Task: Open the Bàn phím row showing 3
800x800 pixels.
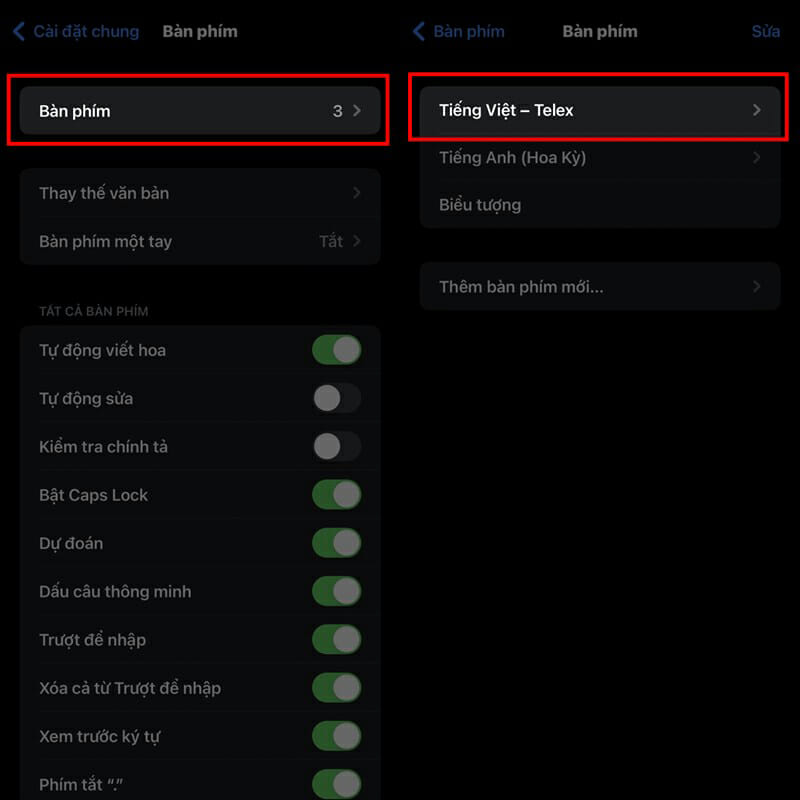Action: [x=200, y=111]
